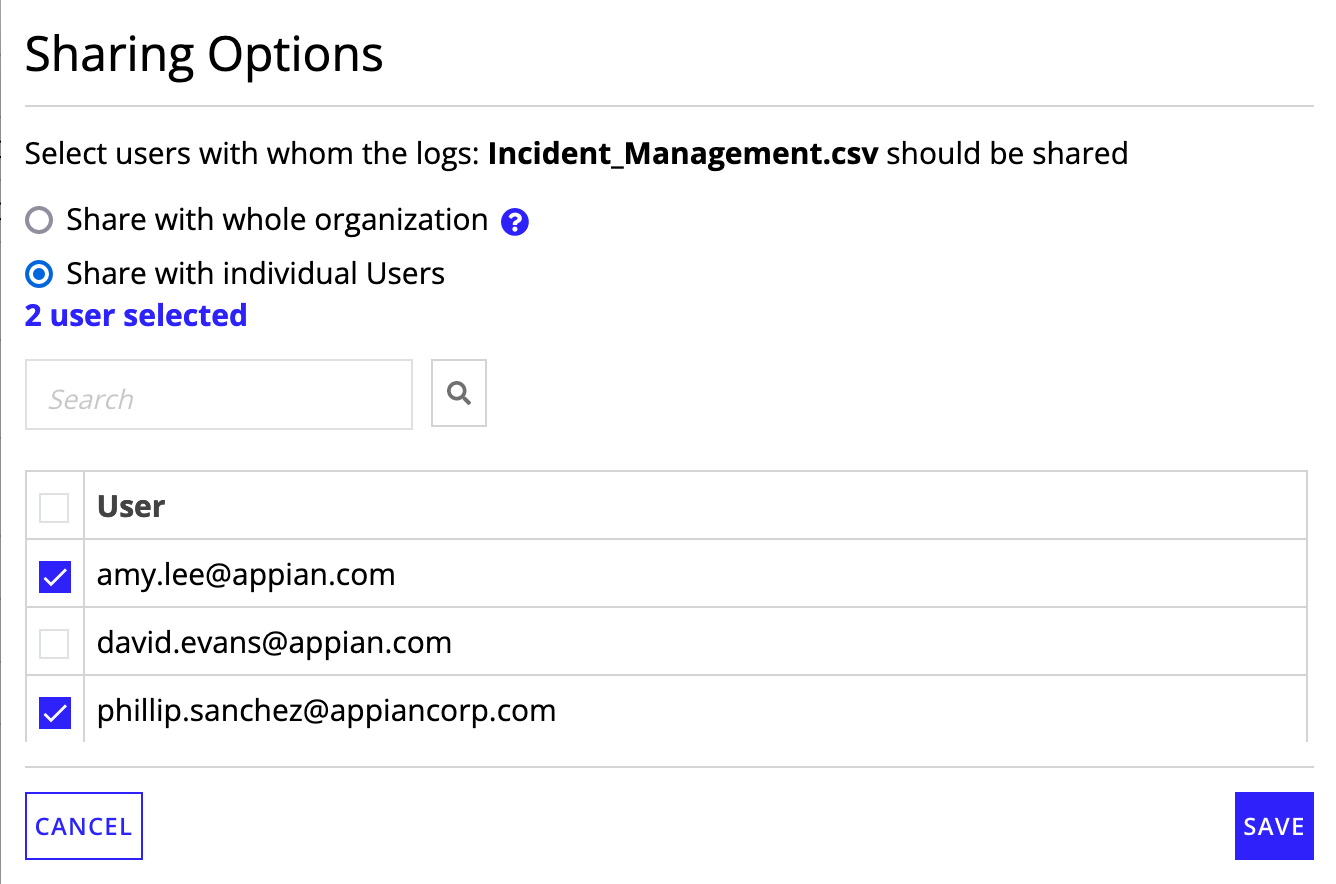The image size is (1336, 884).
Task: Toggle the select-all checkbox in User header
Action: pos(54,507)
